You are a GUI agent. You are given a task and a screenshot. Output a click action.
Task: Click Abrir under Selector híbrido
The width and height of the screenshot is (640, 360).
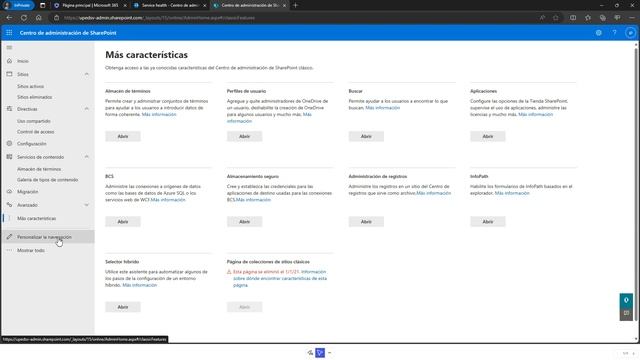click(x=123, y=307)
